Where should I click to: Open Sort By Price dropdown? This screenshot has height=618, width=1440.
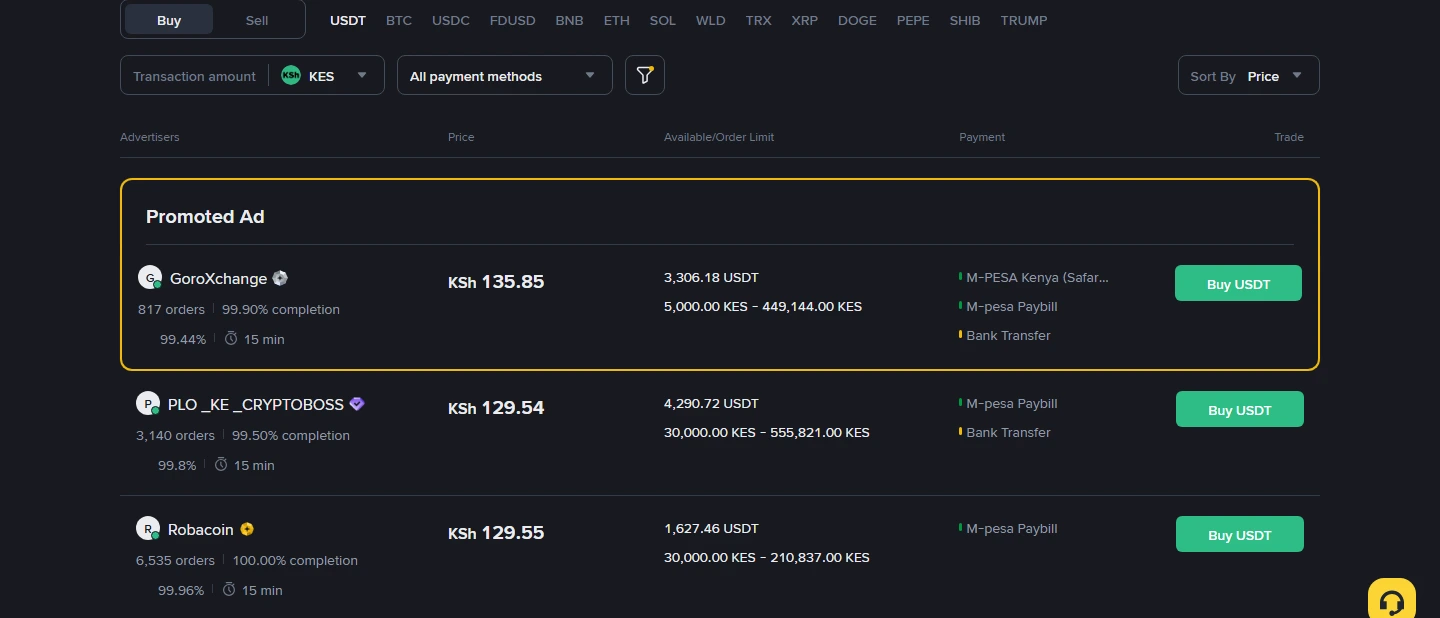click(x=1249, y=75)
